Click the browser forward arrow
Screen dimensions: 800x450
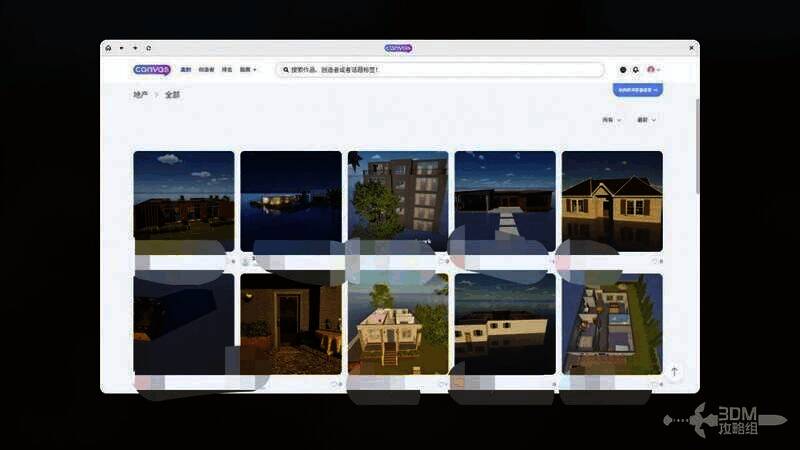click(135, 48)
